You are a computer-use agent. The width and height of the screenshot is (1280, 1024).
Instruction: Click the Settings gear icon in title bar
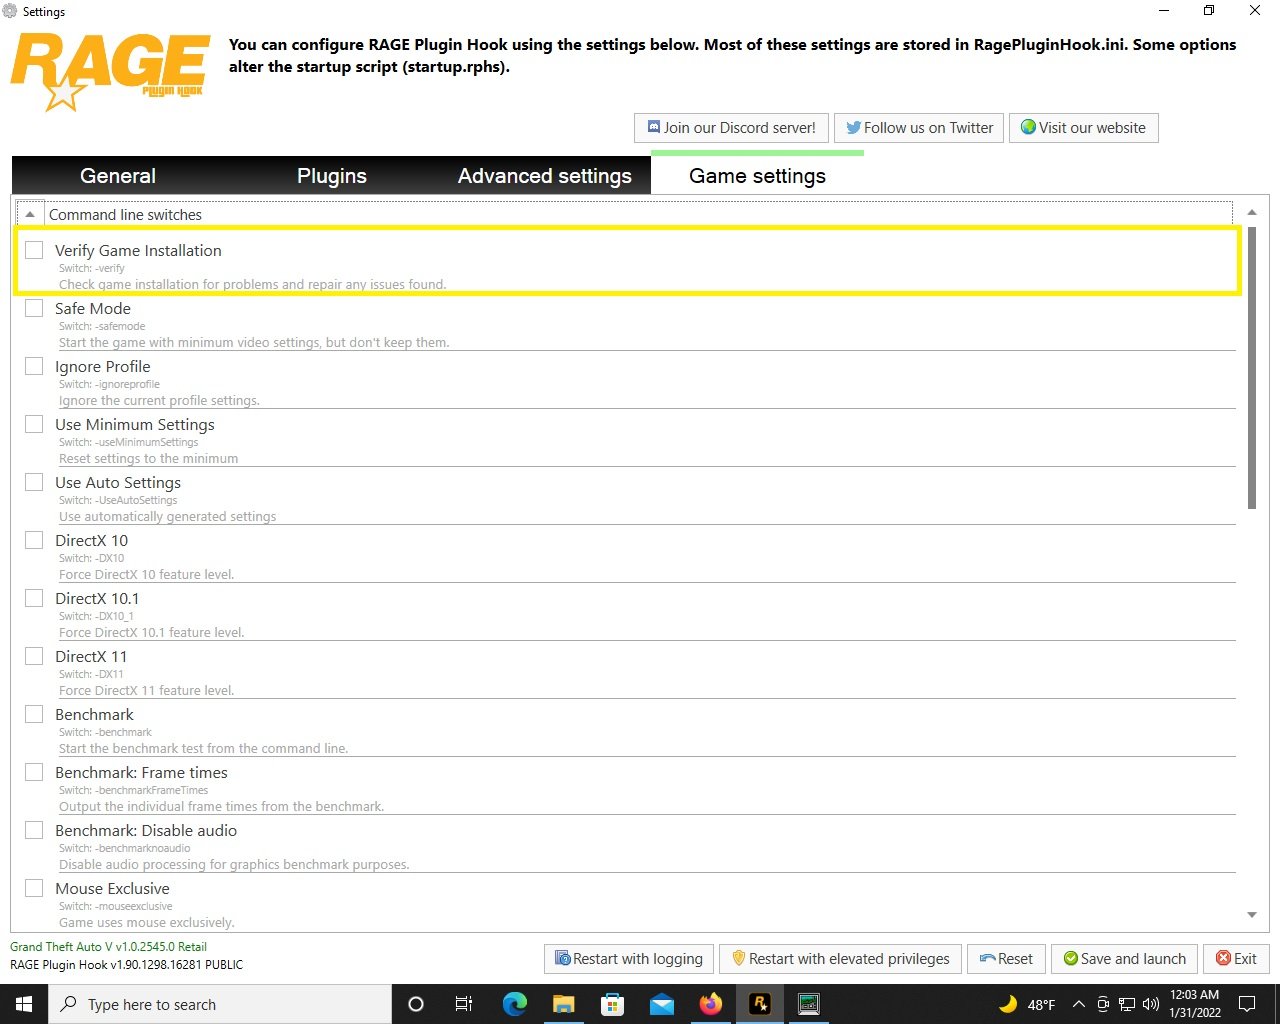coord(11,12)
